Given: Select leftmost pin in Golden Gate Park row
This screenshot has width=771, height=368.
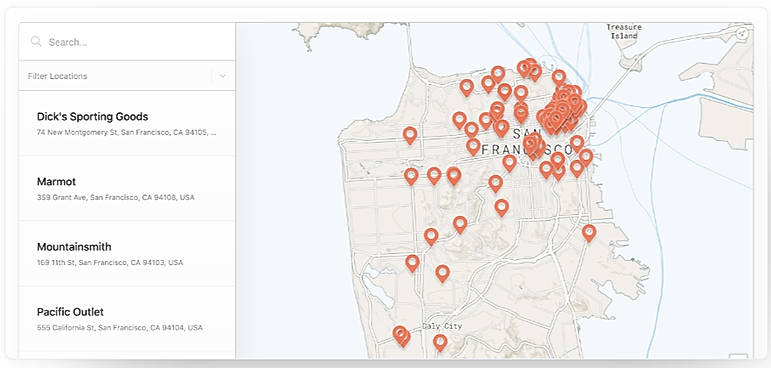Looking at the screenshot, I should click(x=411, y=176).
